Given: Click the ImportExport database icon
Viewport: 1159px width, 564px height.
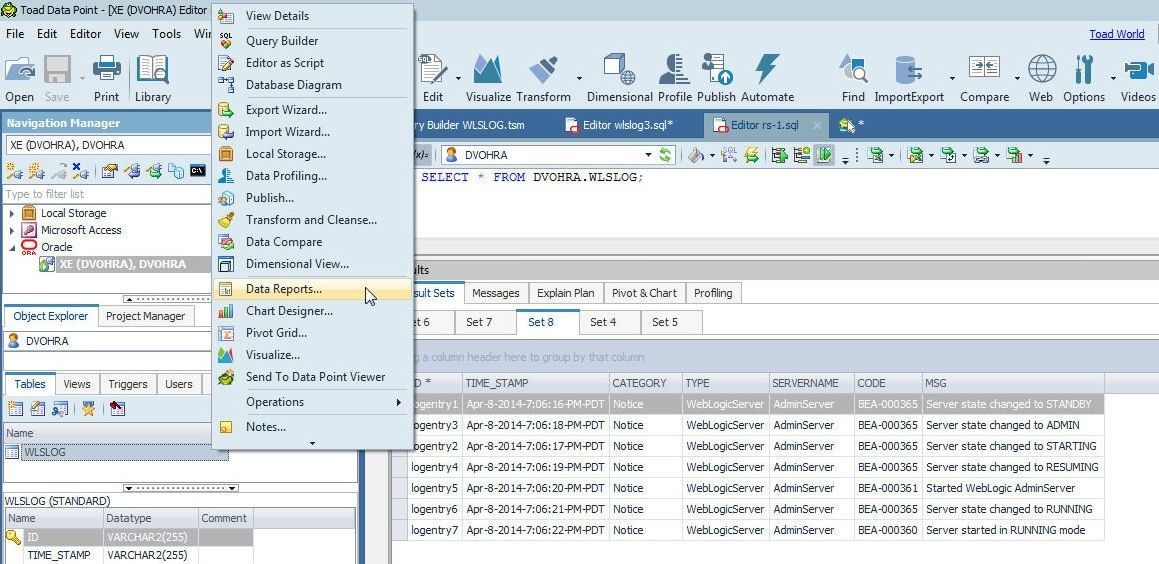Looking at the screenshot, I should tap(908, 70).
